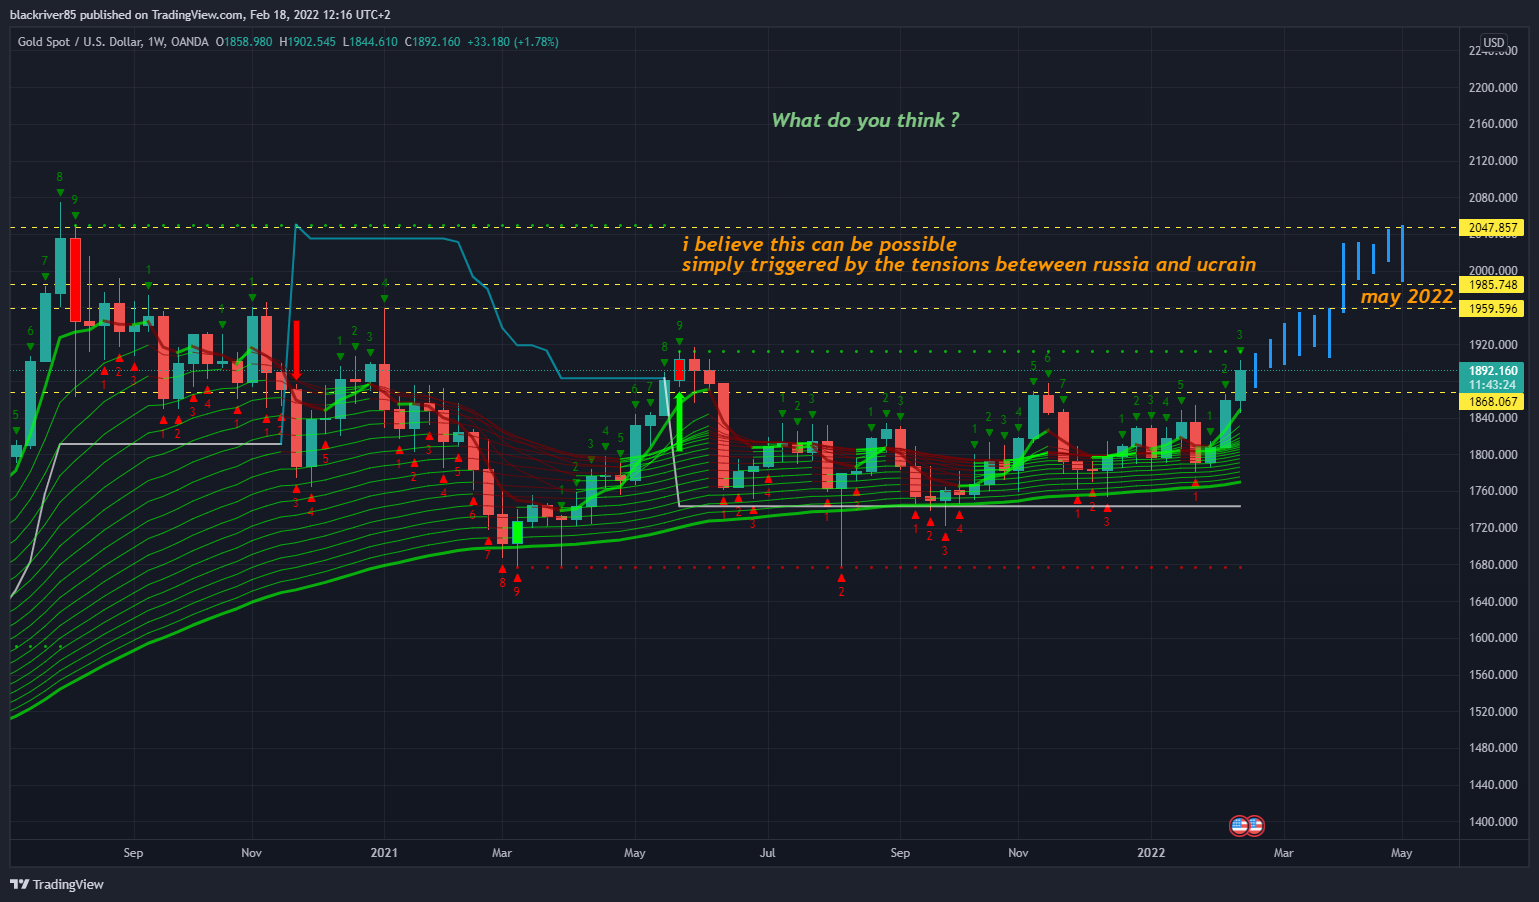This screenshot has height=902, width=1539.
Task: Click the 'blackriver85 published on TradingView.com' header text
Action: (x=127, y=15)
